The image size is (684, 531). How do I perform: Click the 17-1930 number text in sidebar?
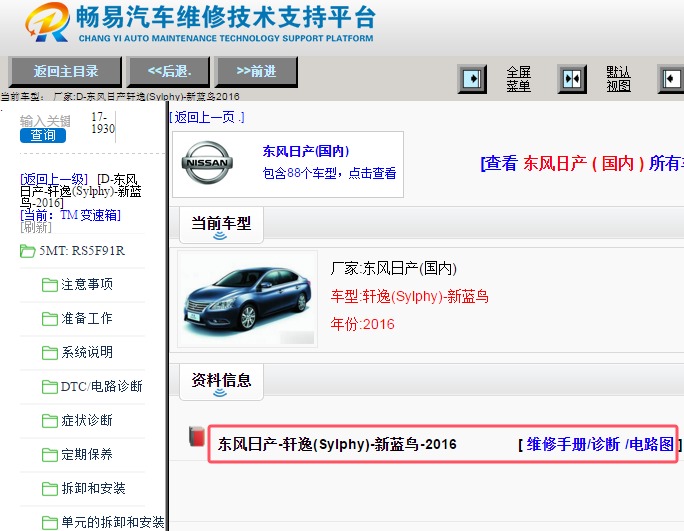(103, 123)
